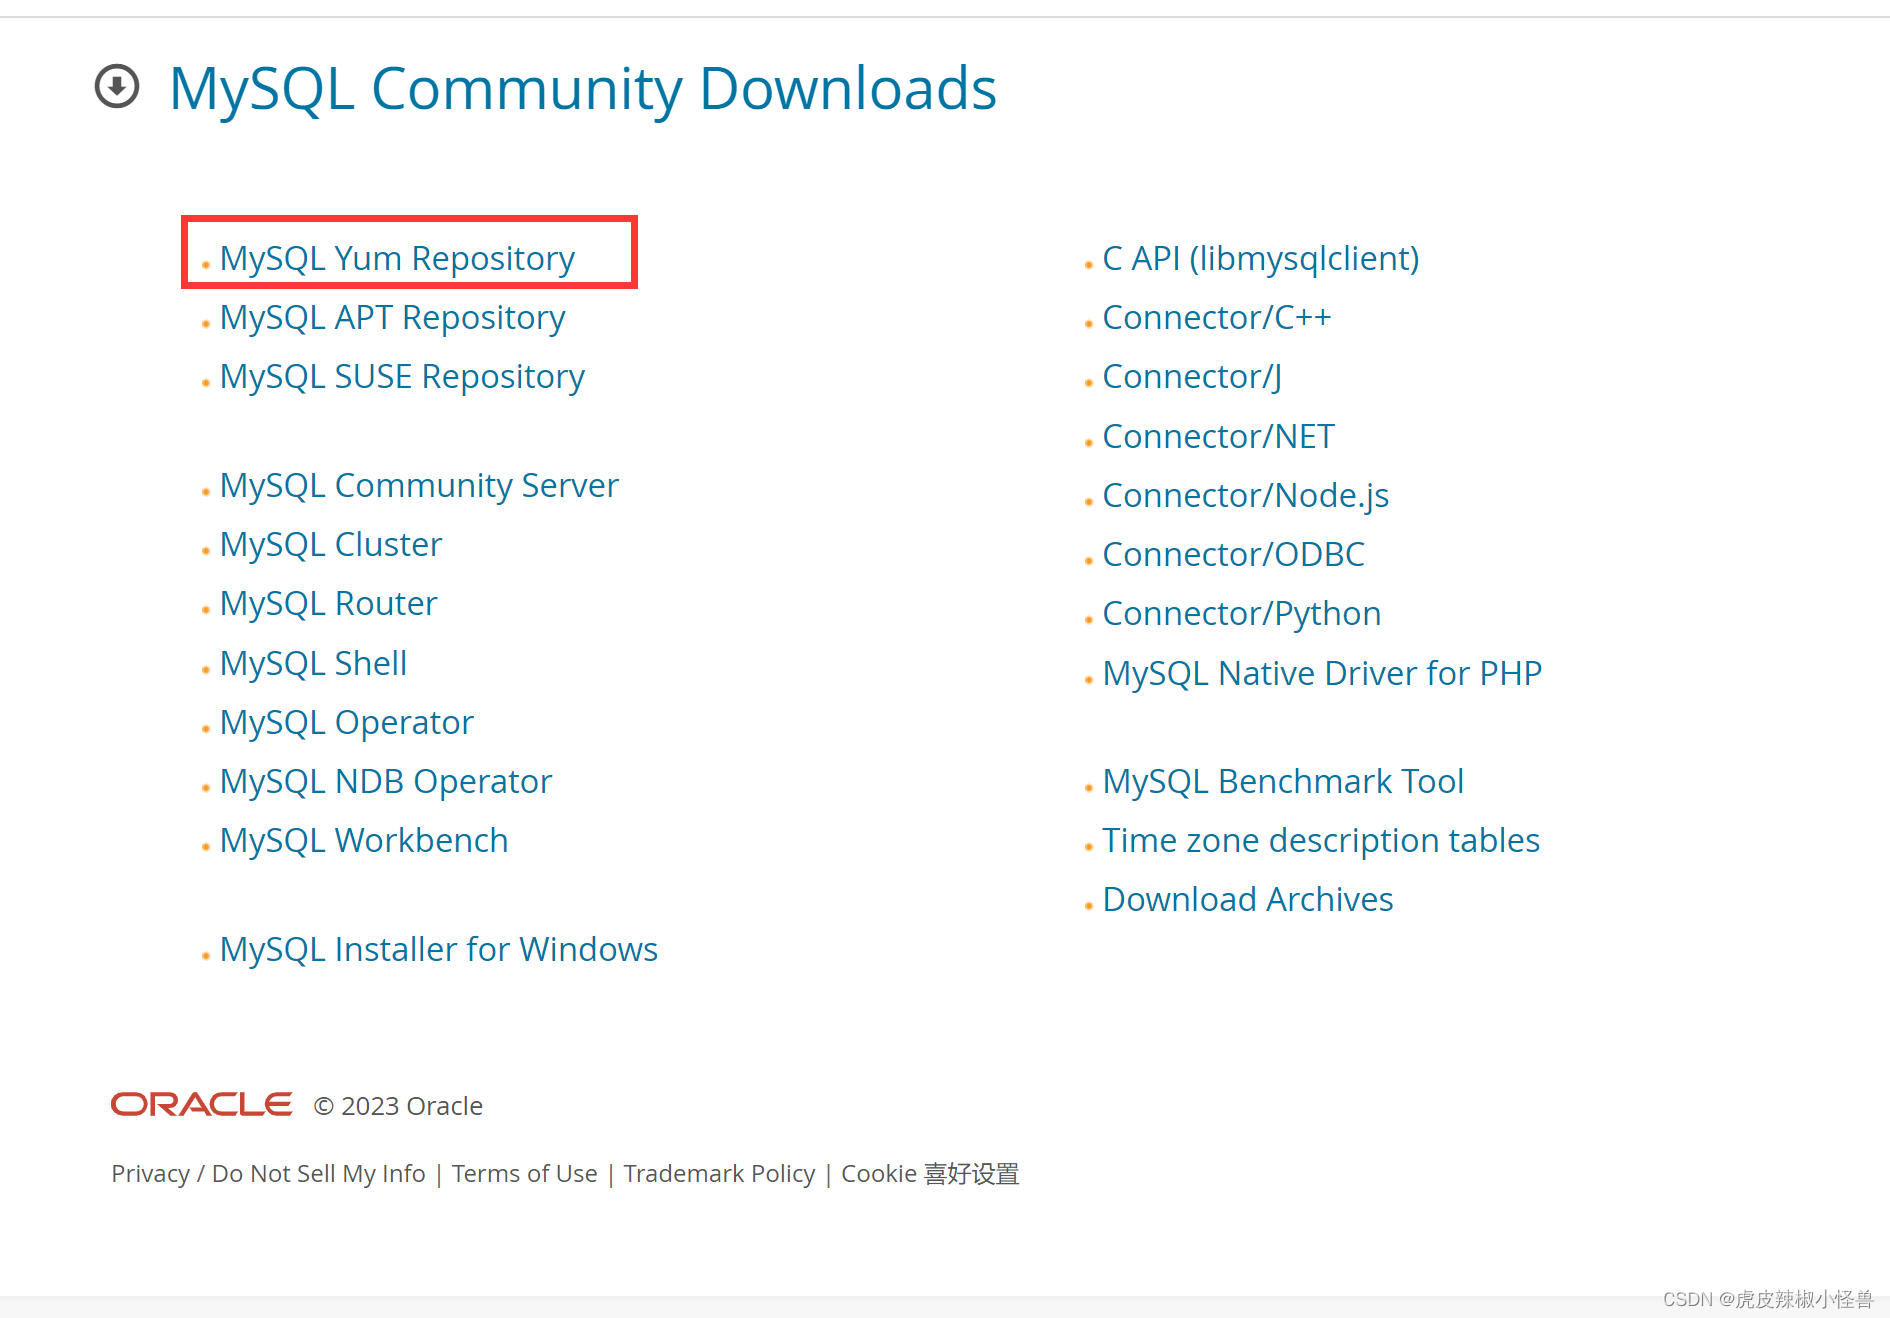The image size is (1890, 1318).
Task: Select the MySQL Shell link
Action: [x=313, y=663]
